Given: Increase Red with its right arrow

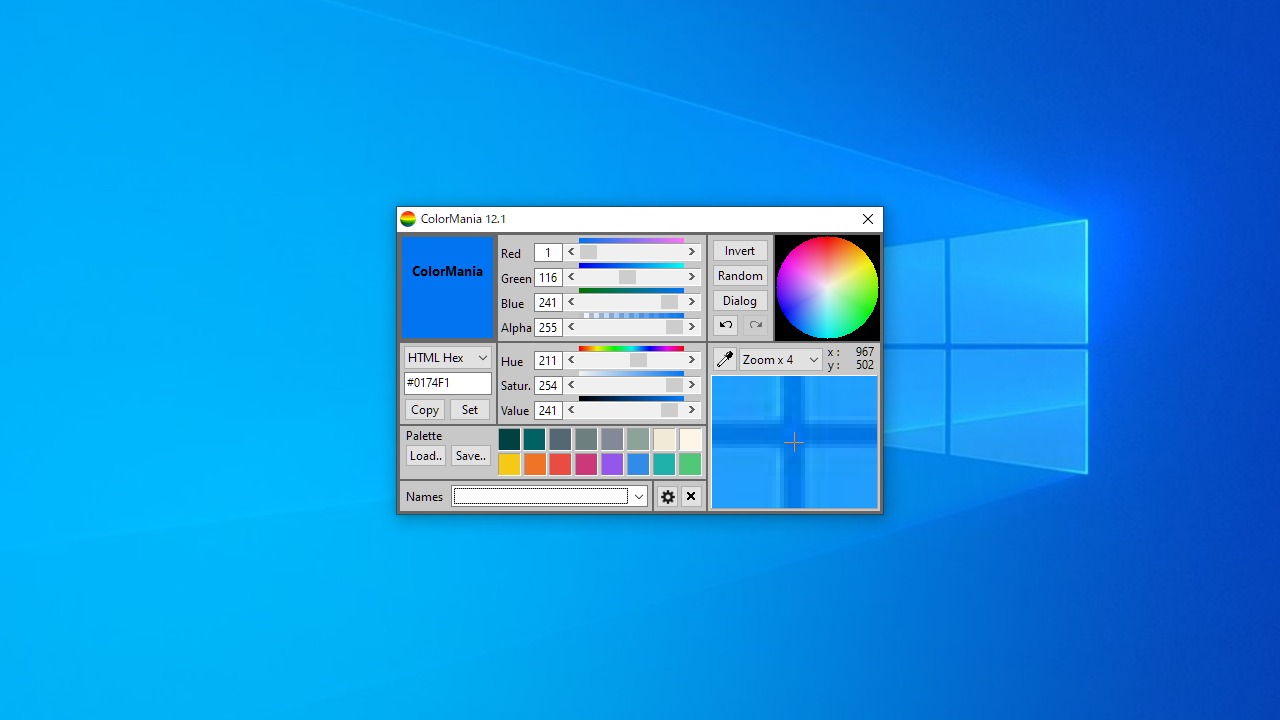Looking at the screenshot, I should (x=691, y=252).
